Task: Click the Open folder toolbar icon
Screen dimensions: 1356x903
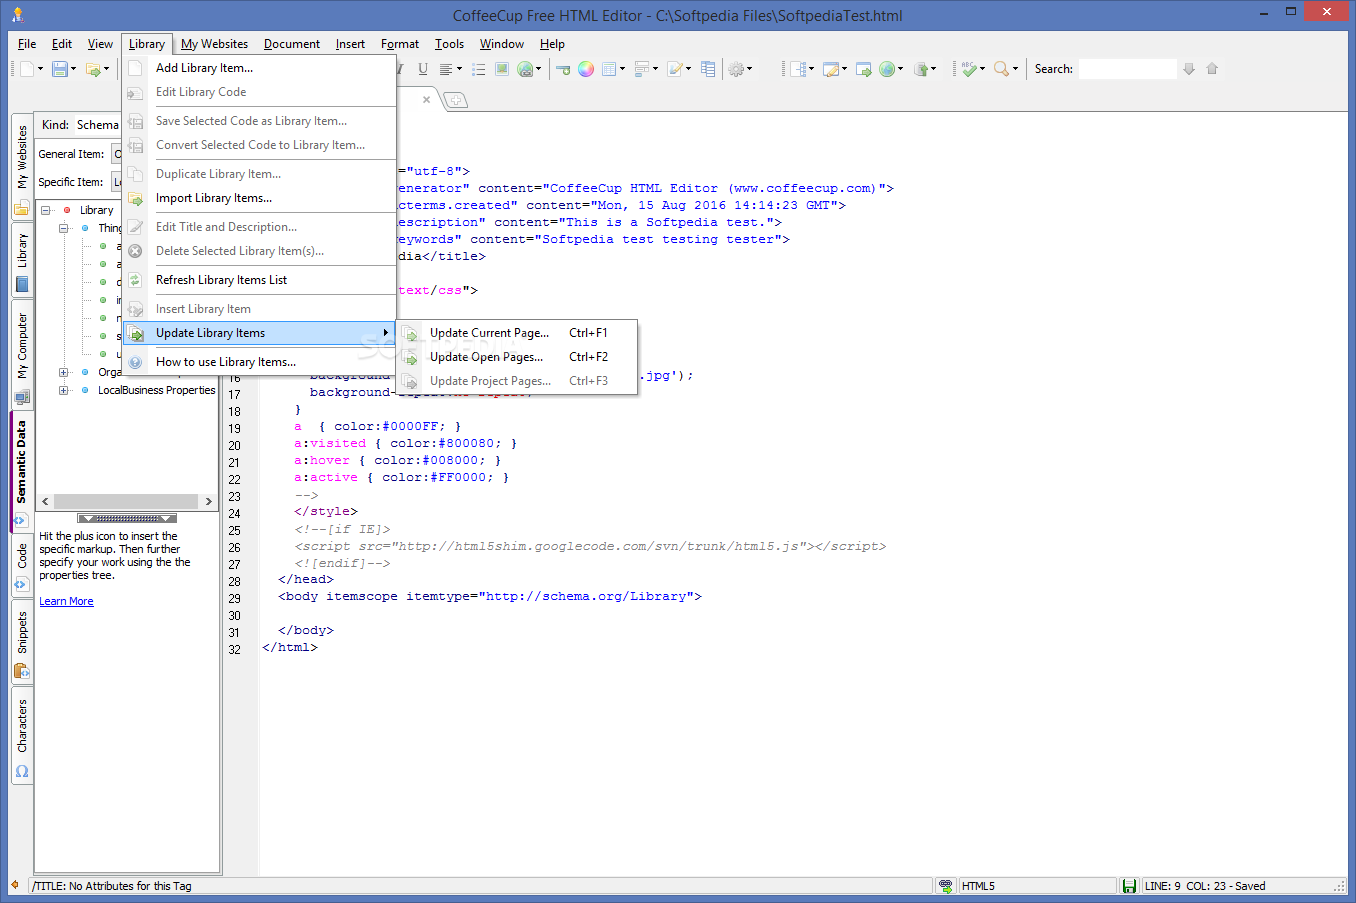Action: pos(93,69)
